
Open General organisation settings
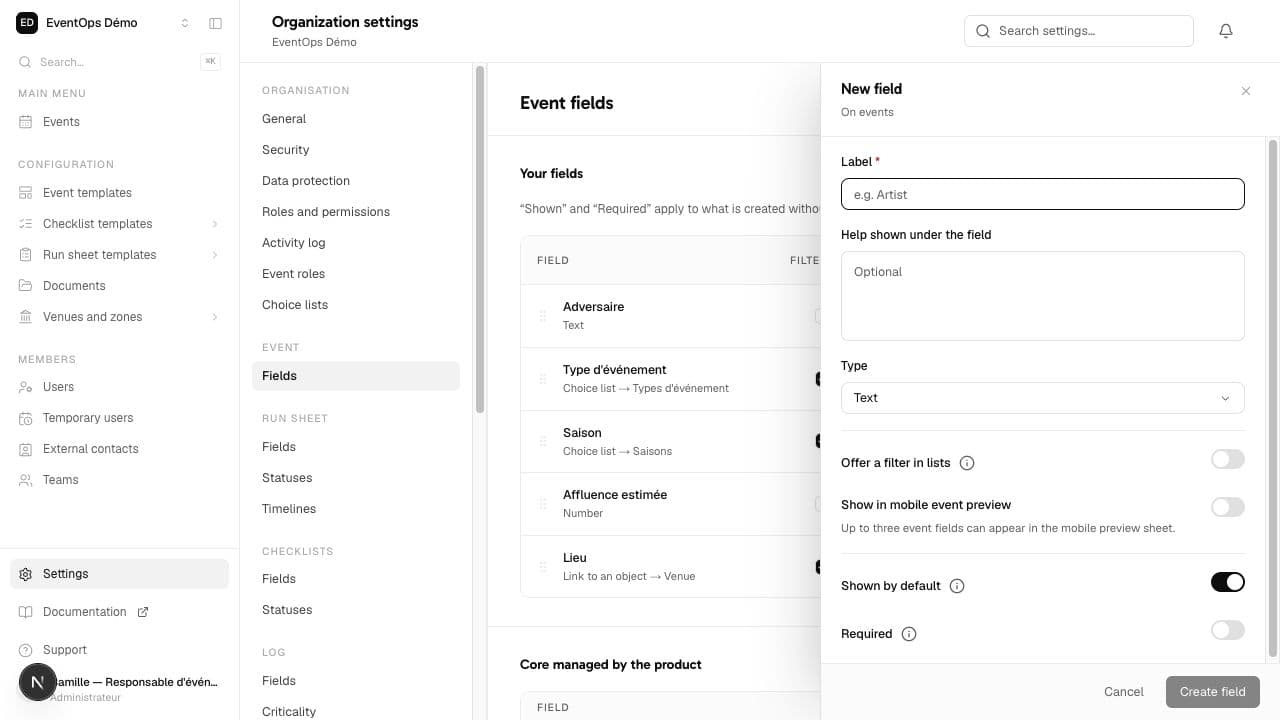point(356,119)
